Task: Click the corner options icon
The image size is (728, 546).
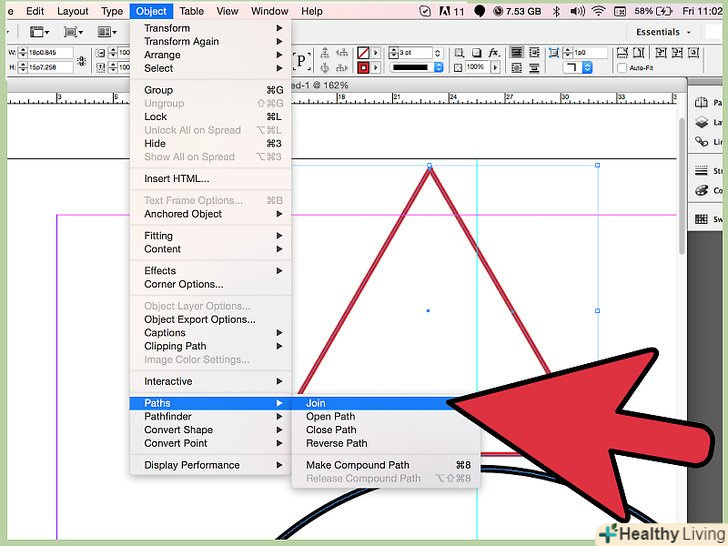Action: pyautogui.click(x=553, y=53)
